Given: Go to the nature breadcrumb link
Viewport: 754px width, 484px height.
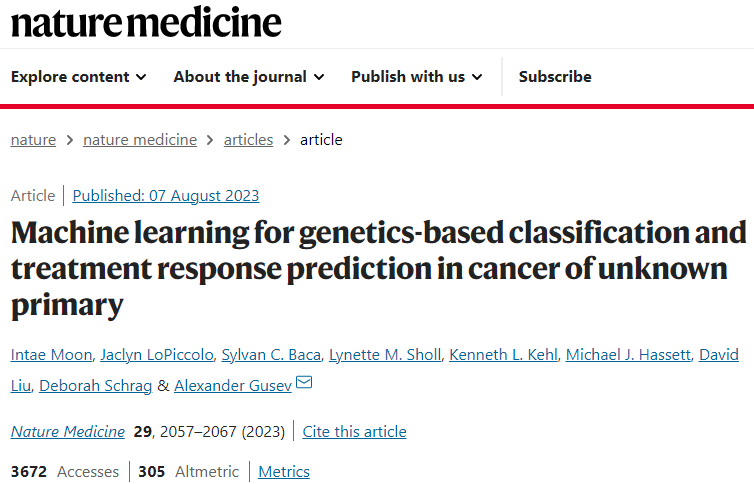Looking at the screenshot, I should click(33, 140).
